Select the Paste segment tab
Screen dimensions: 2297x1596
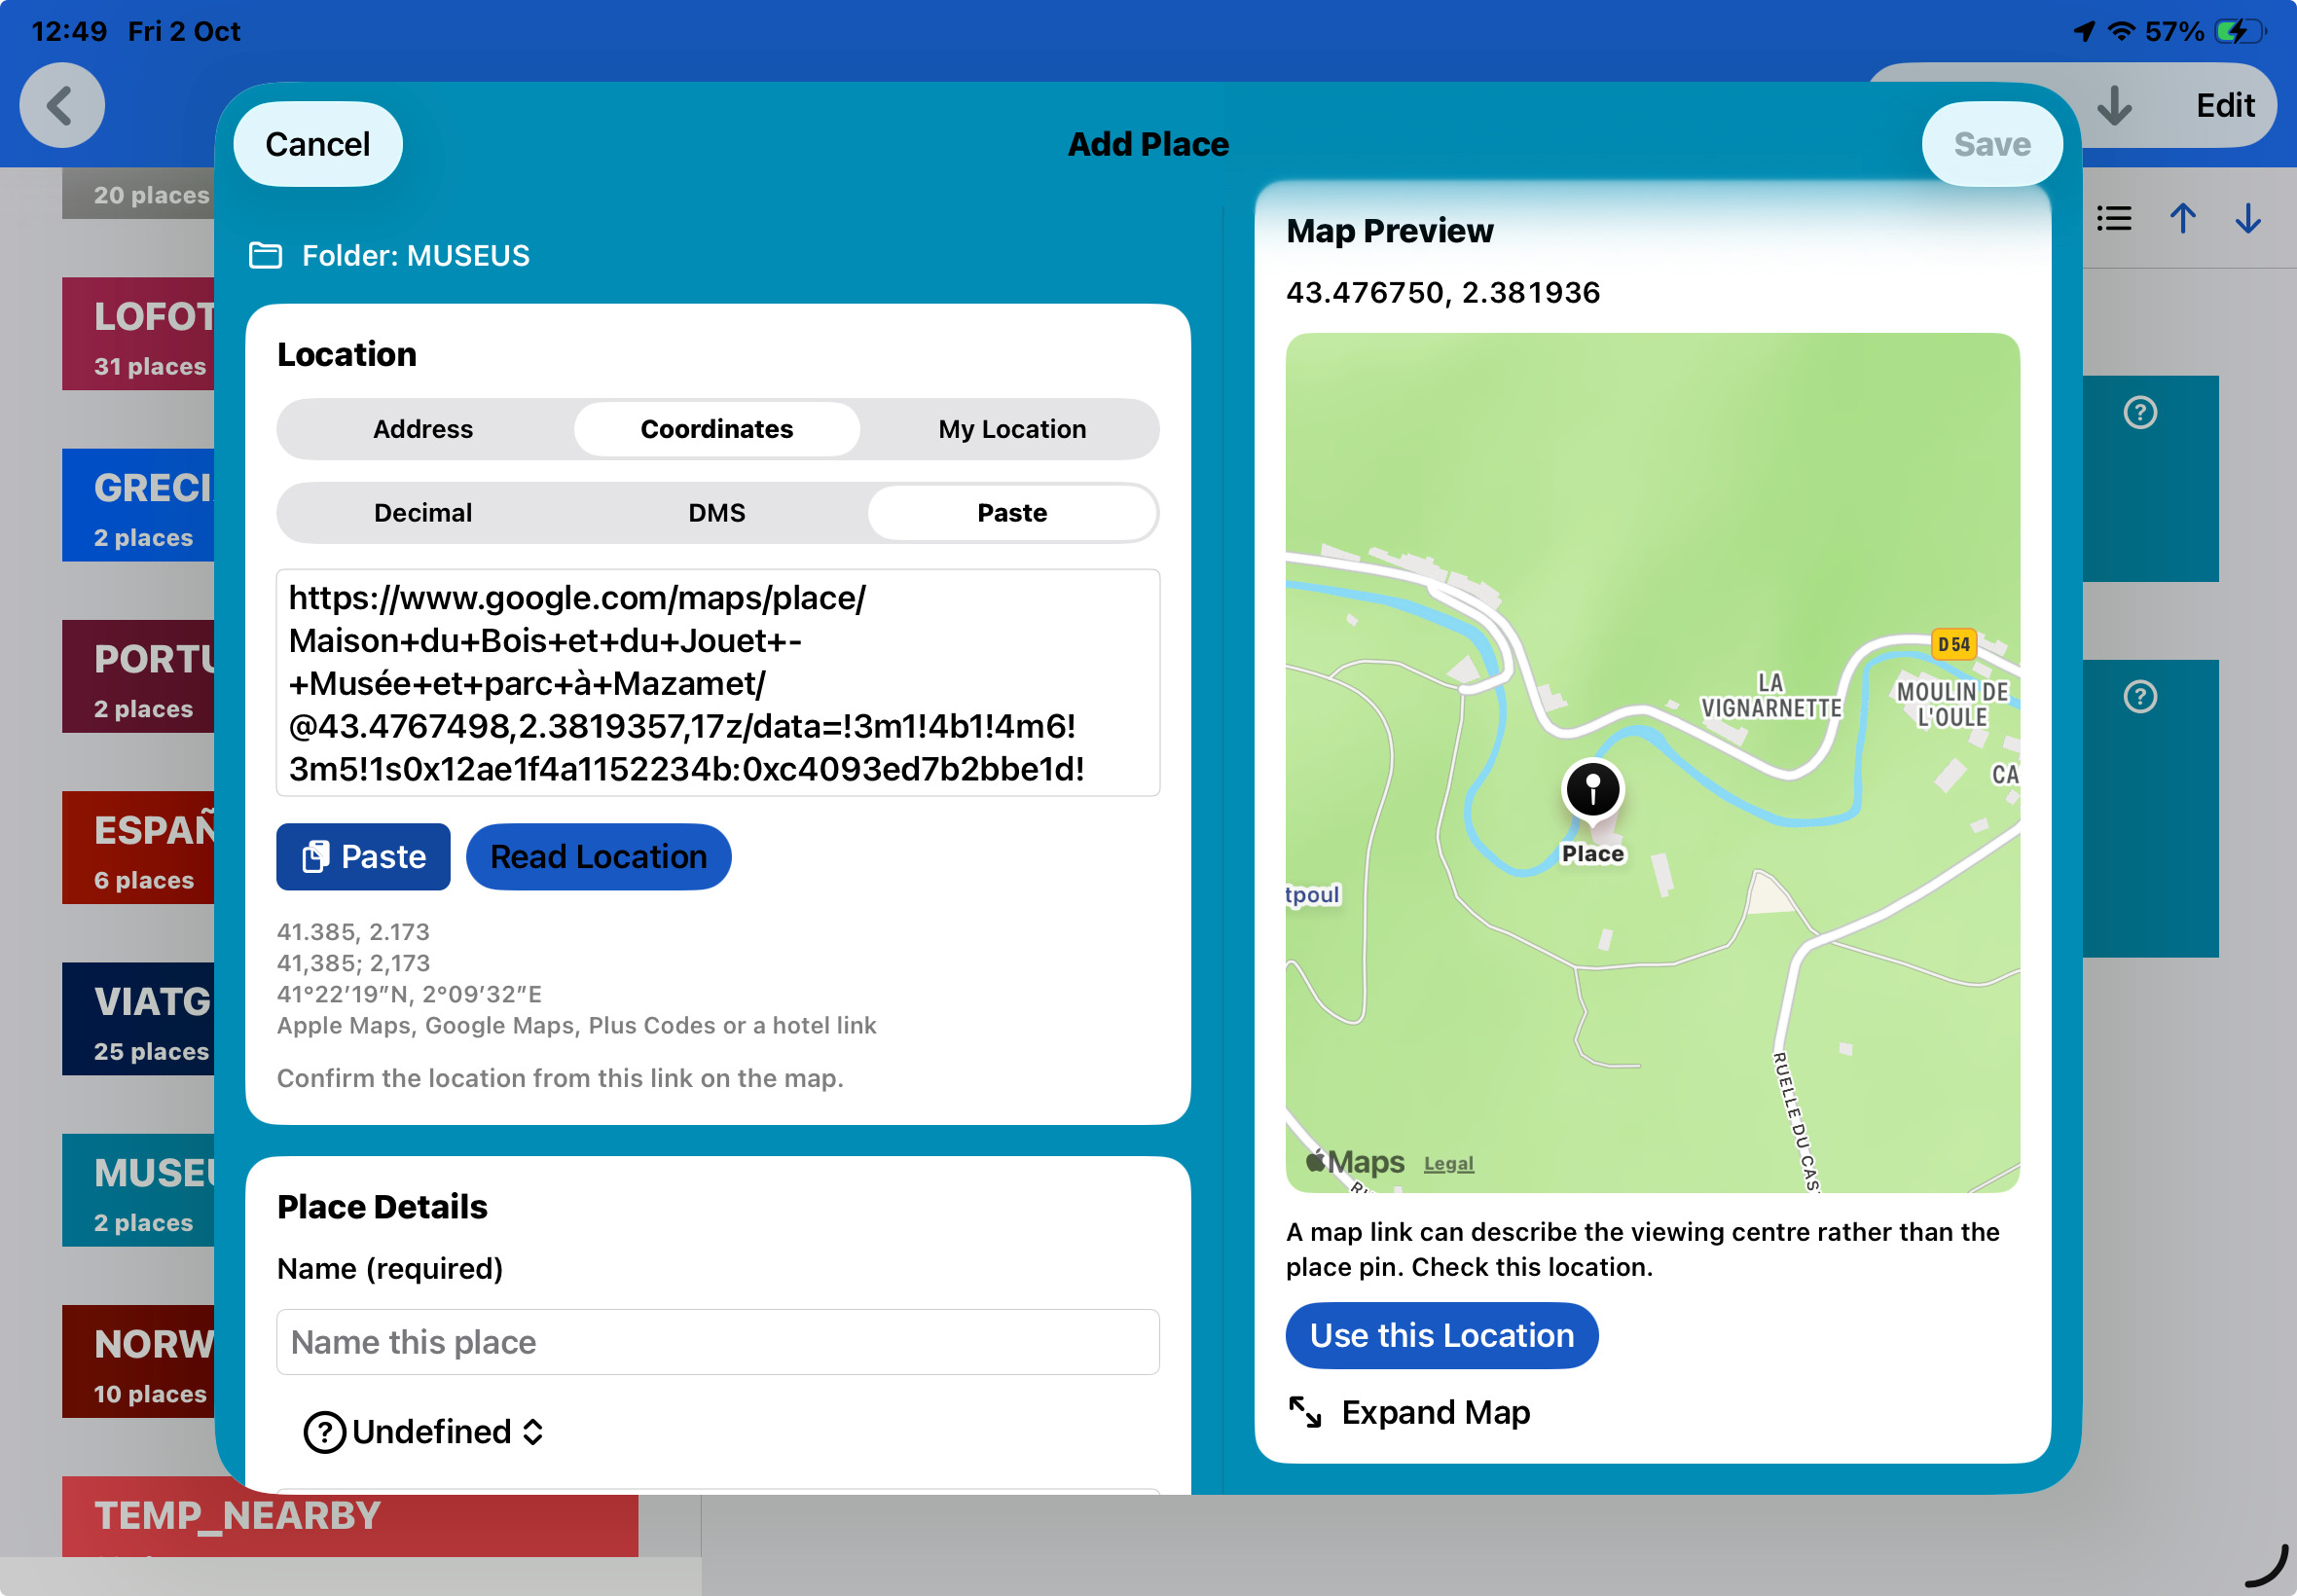[x=1012, y=513]
